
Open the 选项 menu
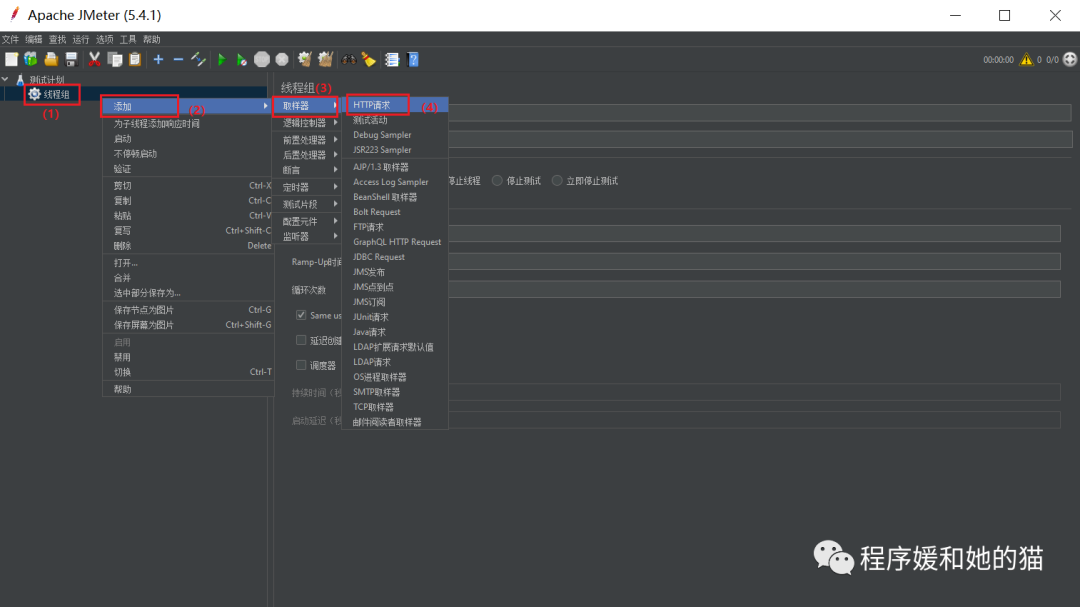105,39
